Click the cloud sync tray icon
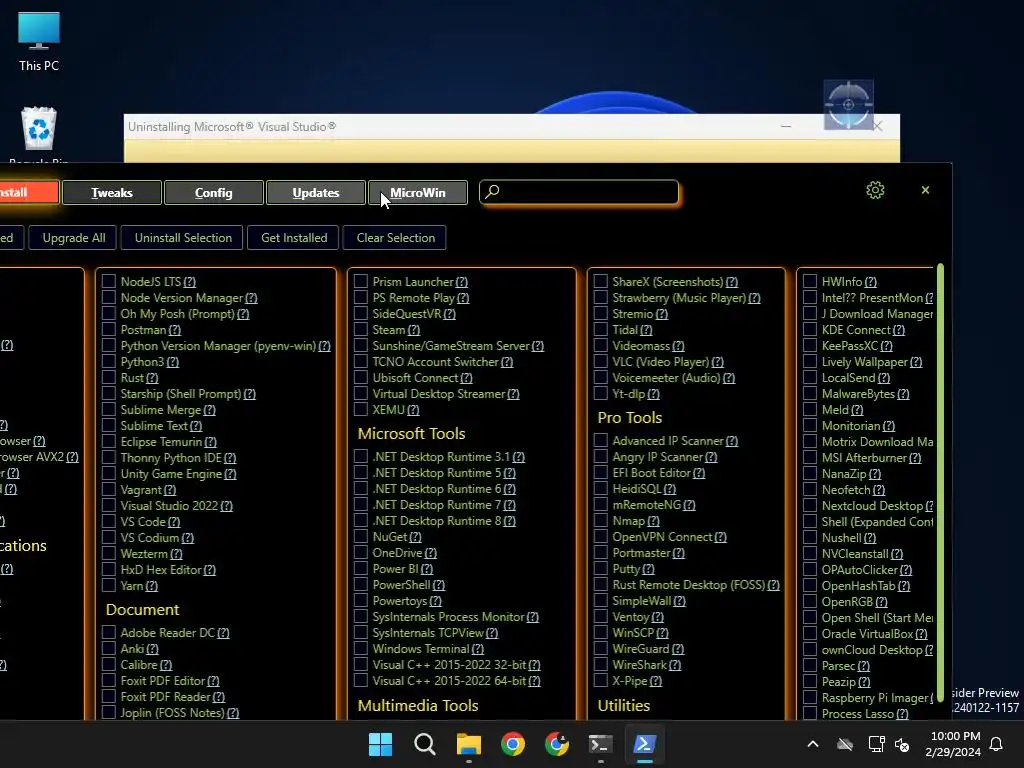 (x=845, y=744)
